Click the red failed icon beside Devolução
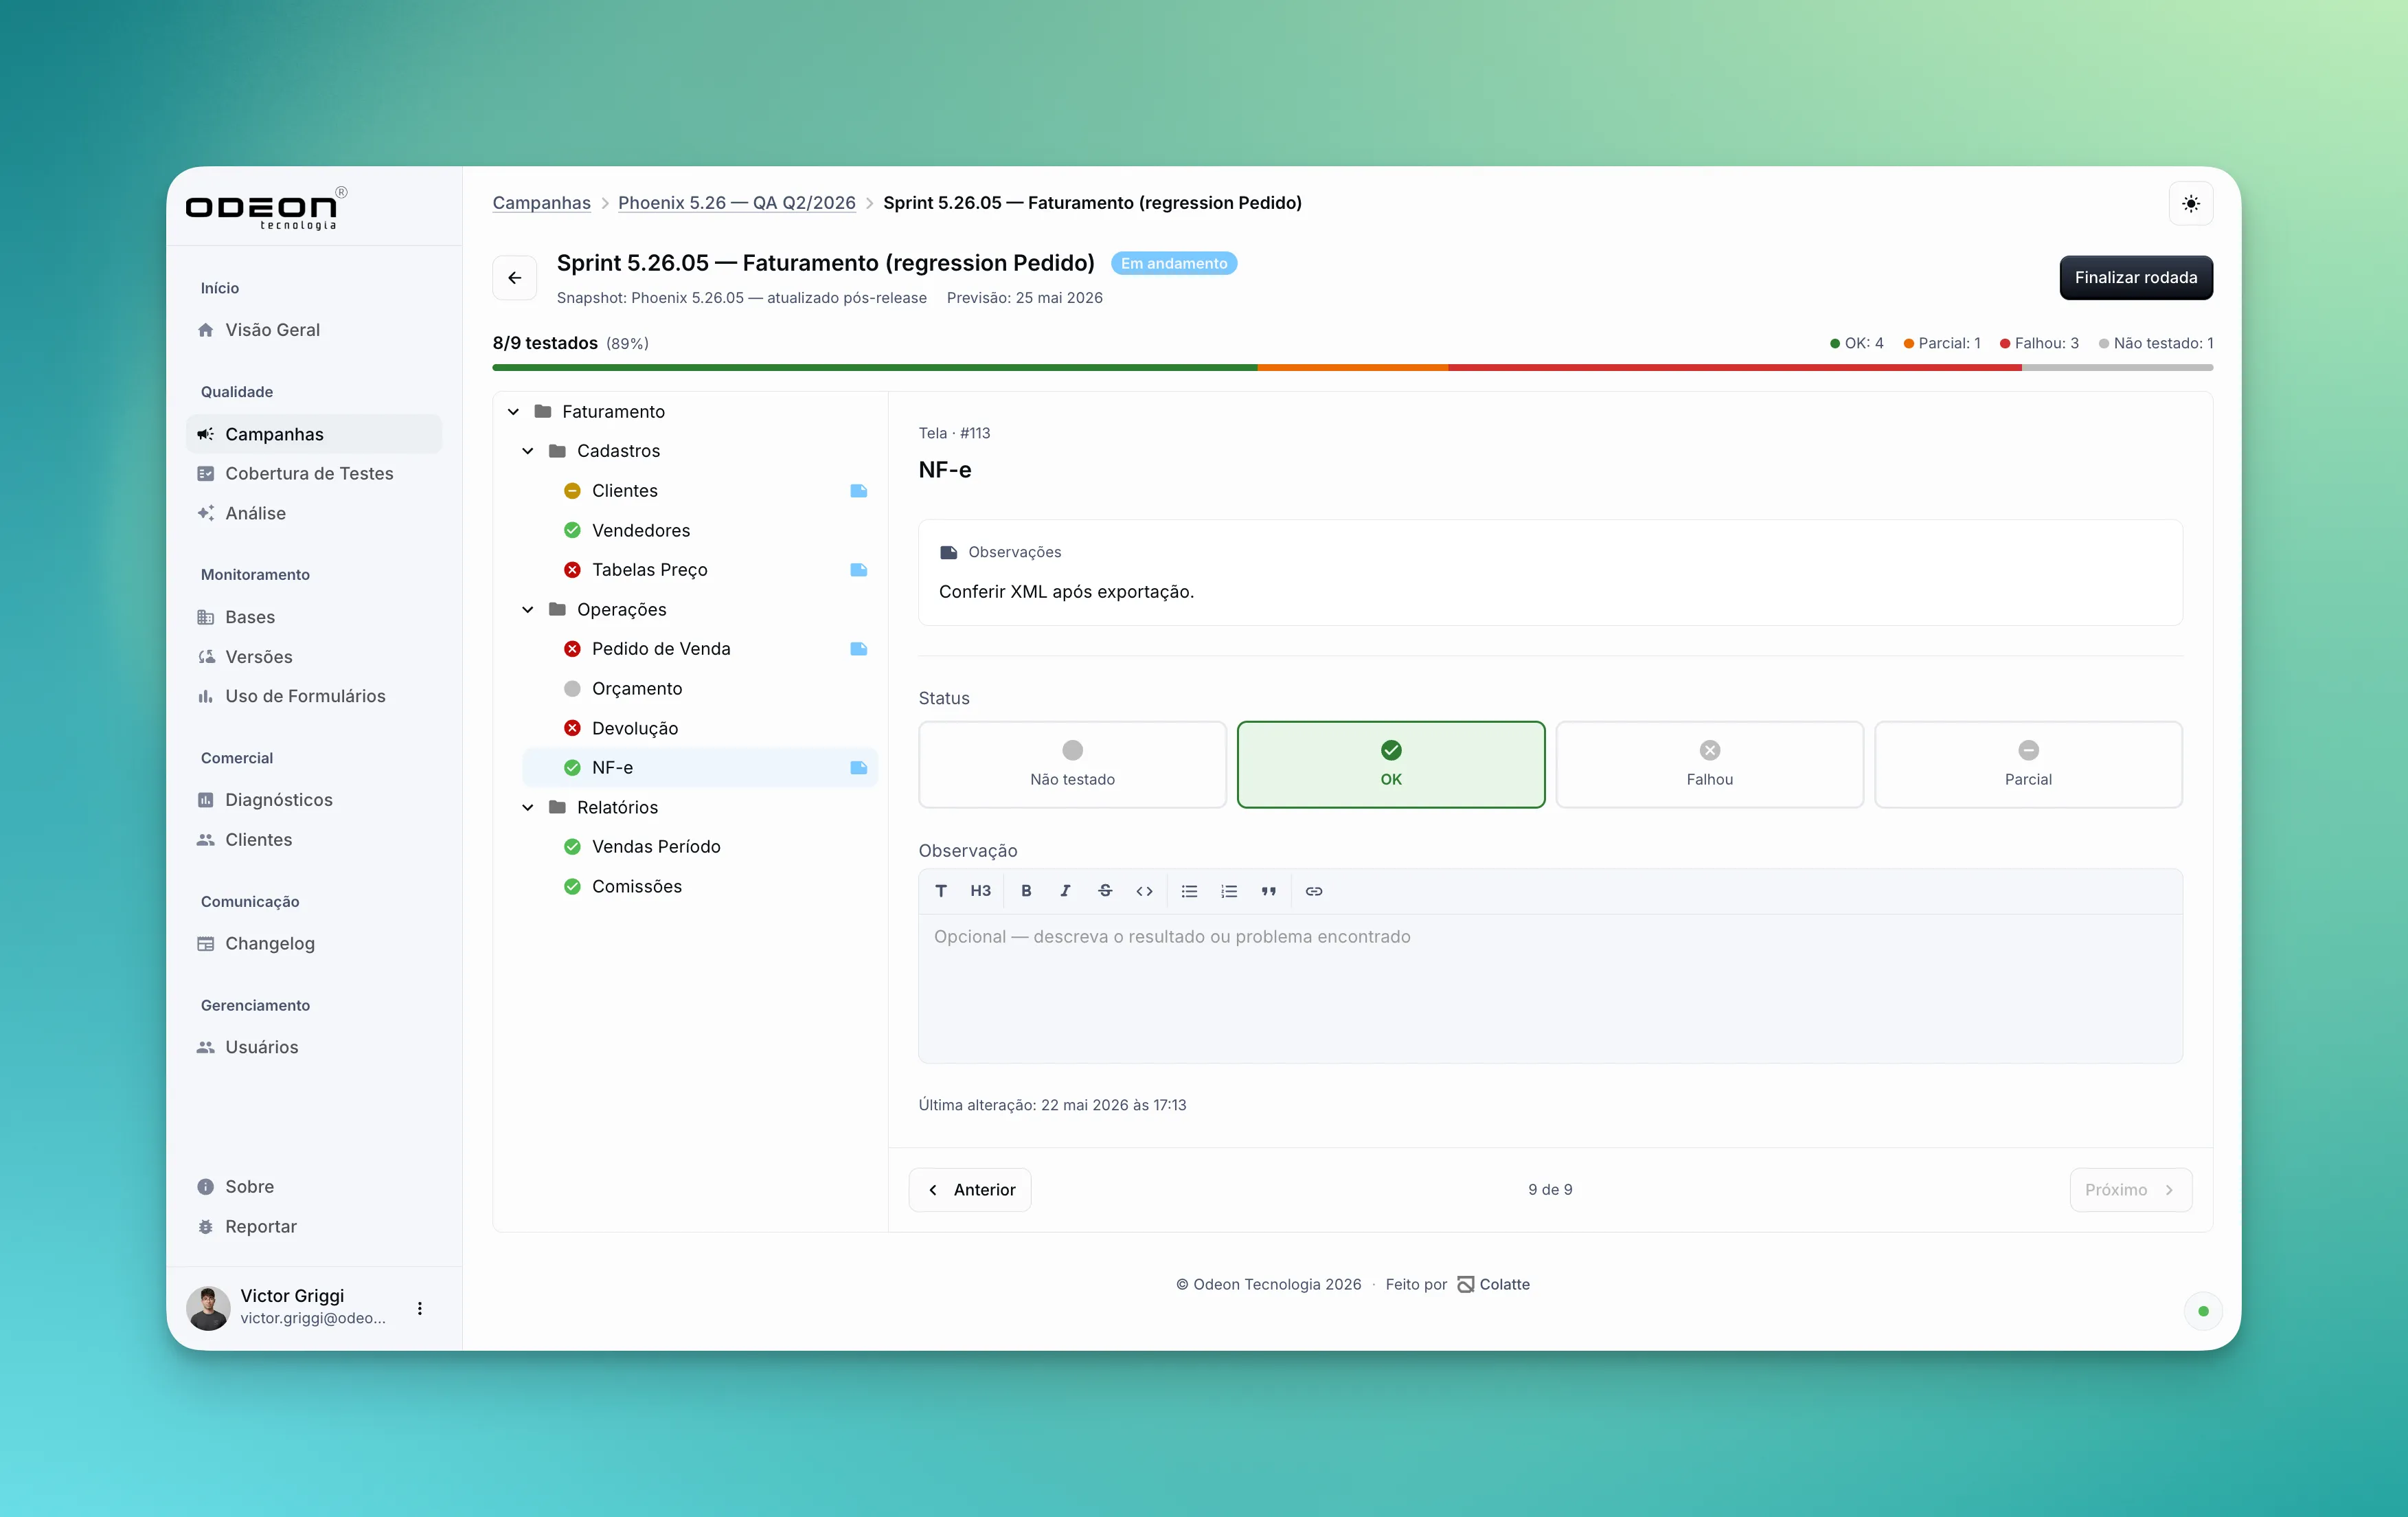The image size is (2408, 1517). click(x=572, y=728)
